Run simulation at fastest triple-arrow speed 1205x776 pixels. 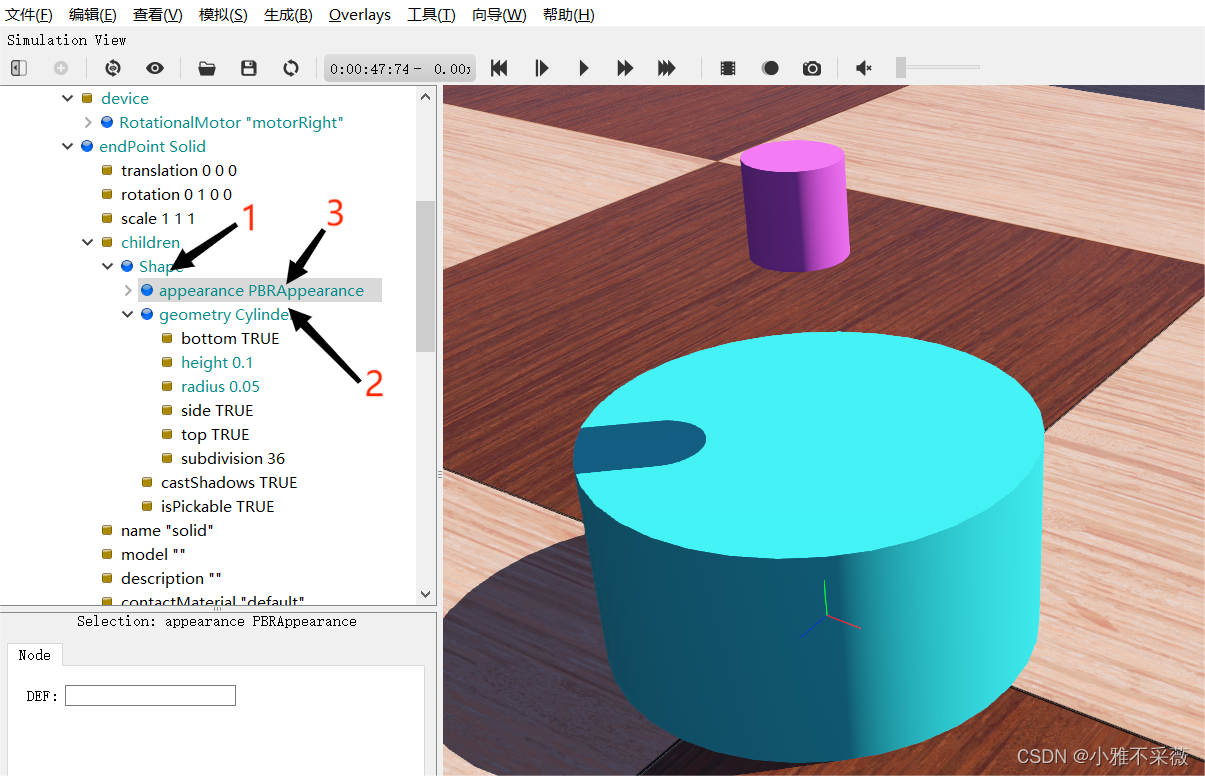[667, 68]
